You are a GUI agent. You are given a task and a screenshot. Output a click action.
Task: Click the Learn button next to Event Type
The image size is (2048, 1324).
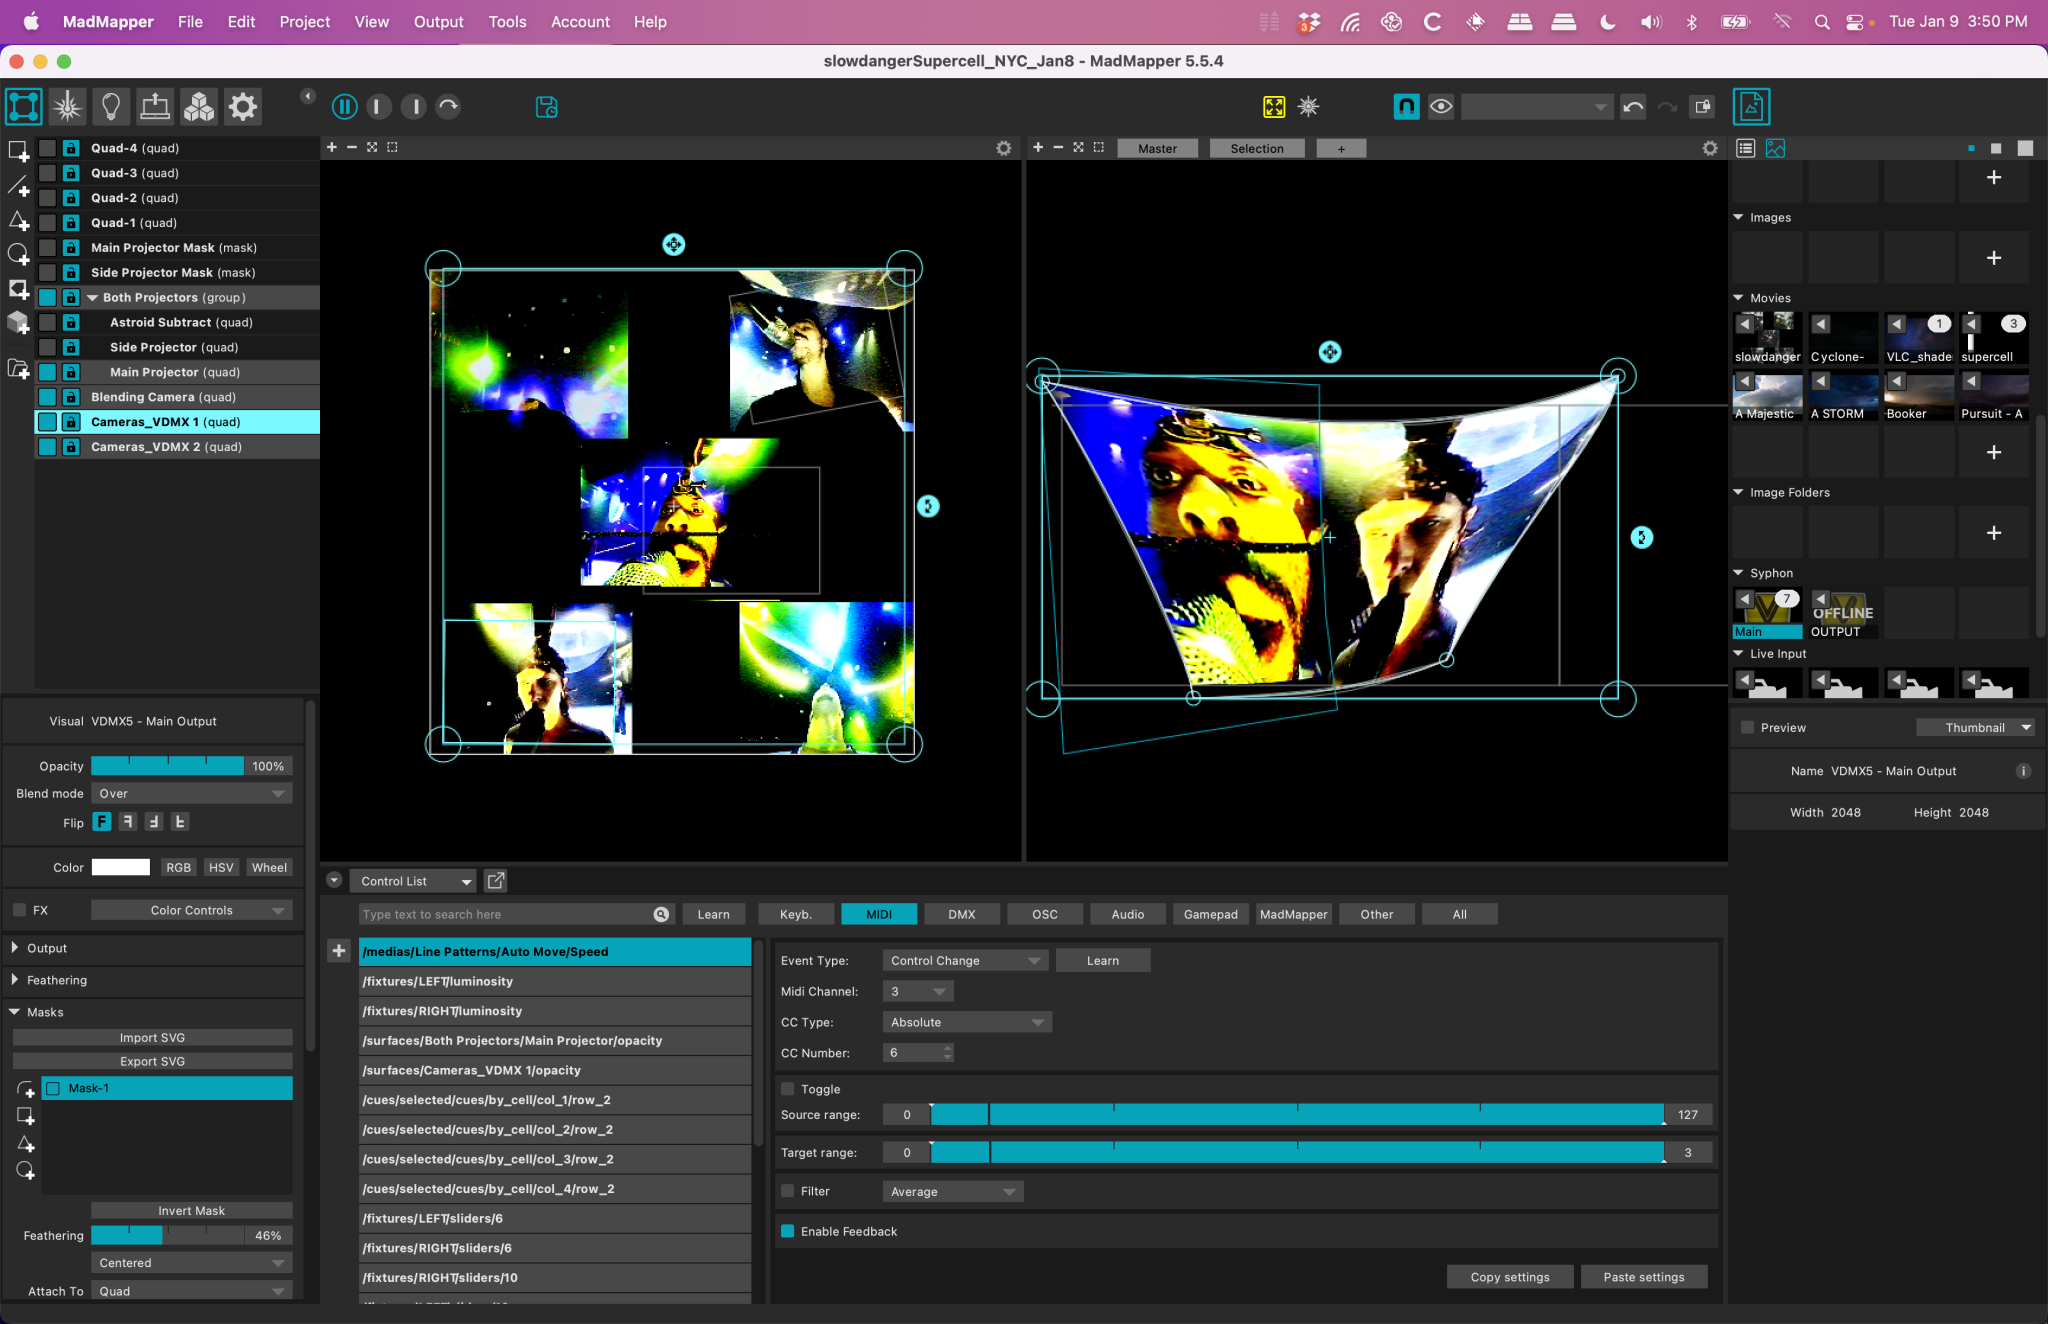point(1102,960)
